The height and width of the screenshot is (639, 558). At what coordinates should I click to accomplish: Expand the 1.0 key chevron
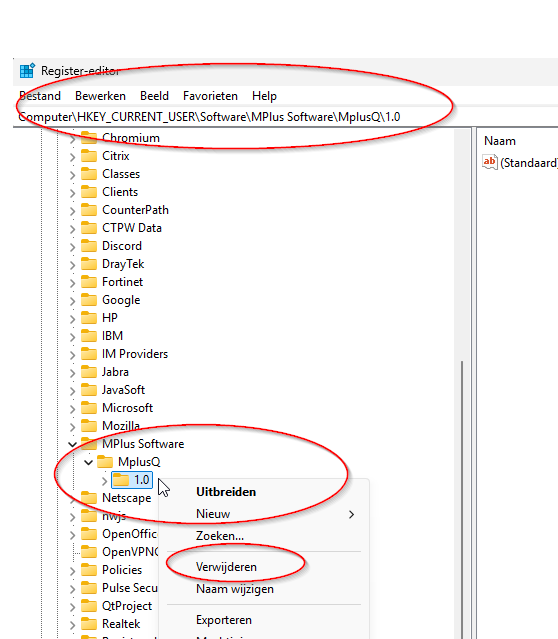[104, 481]
